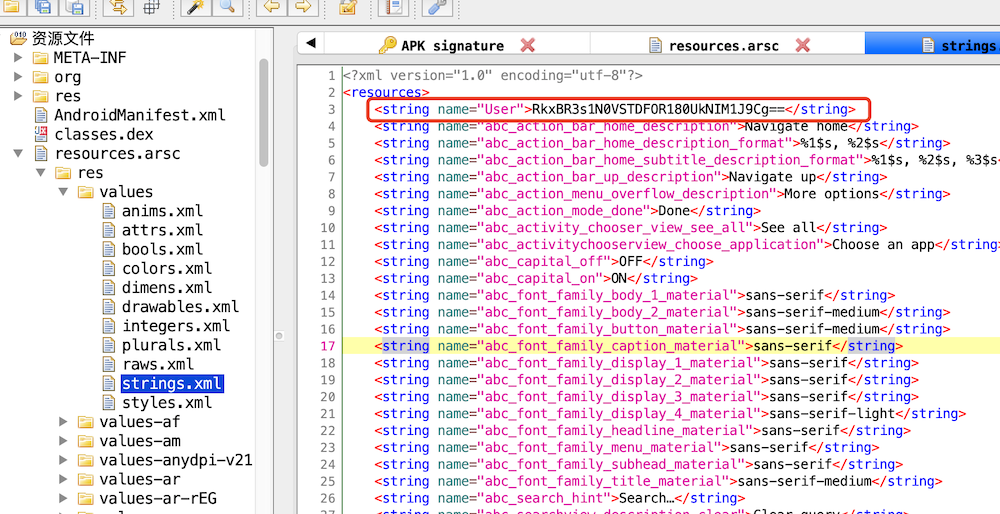Select classes.dex in the tree
Viewport: 1000px width, 514px height.
coord(104,135)
